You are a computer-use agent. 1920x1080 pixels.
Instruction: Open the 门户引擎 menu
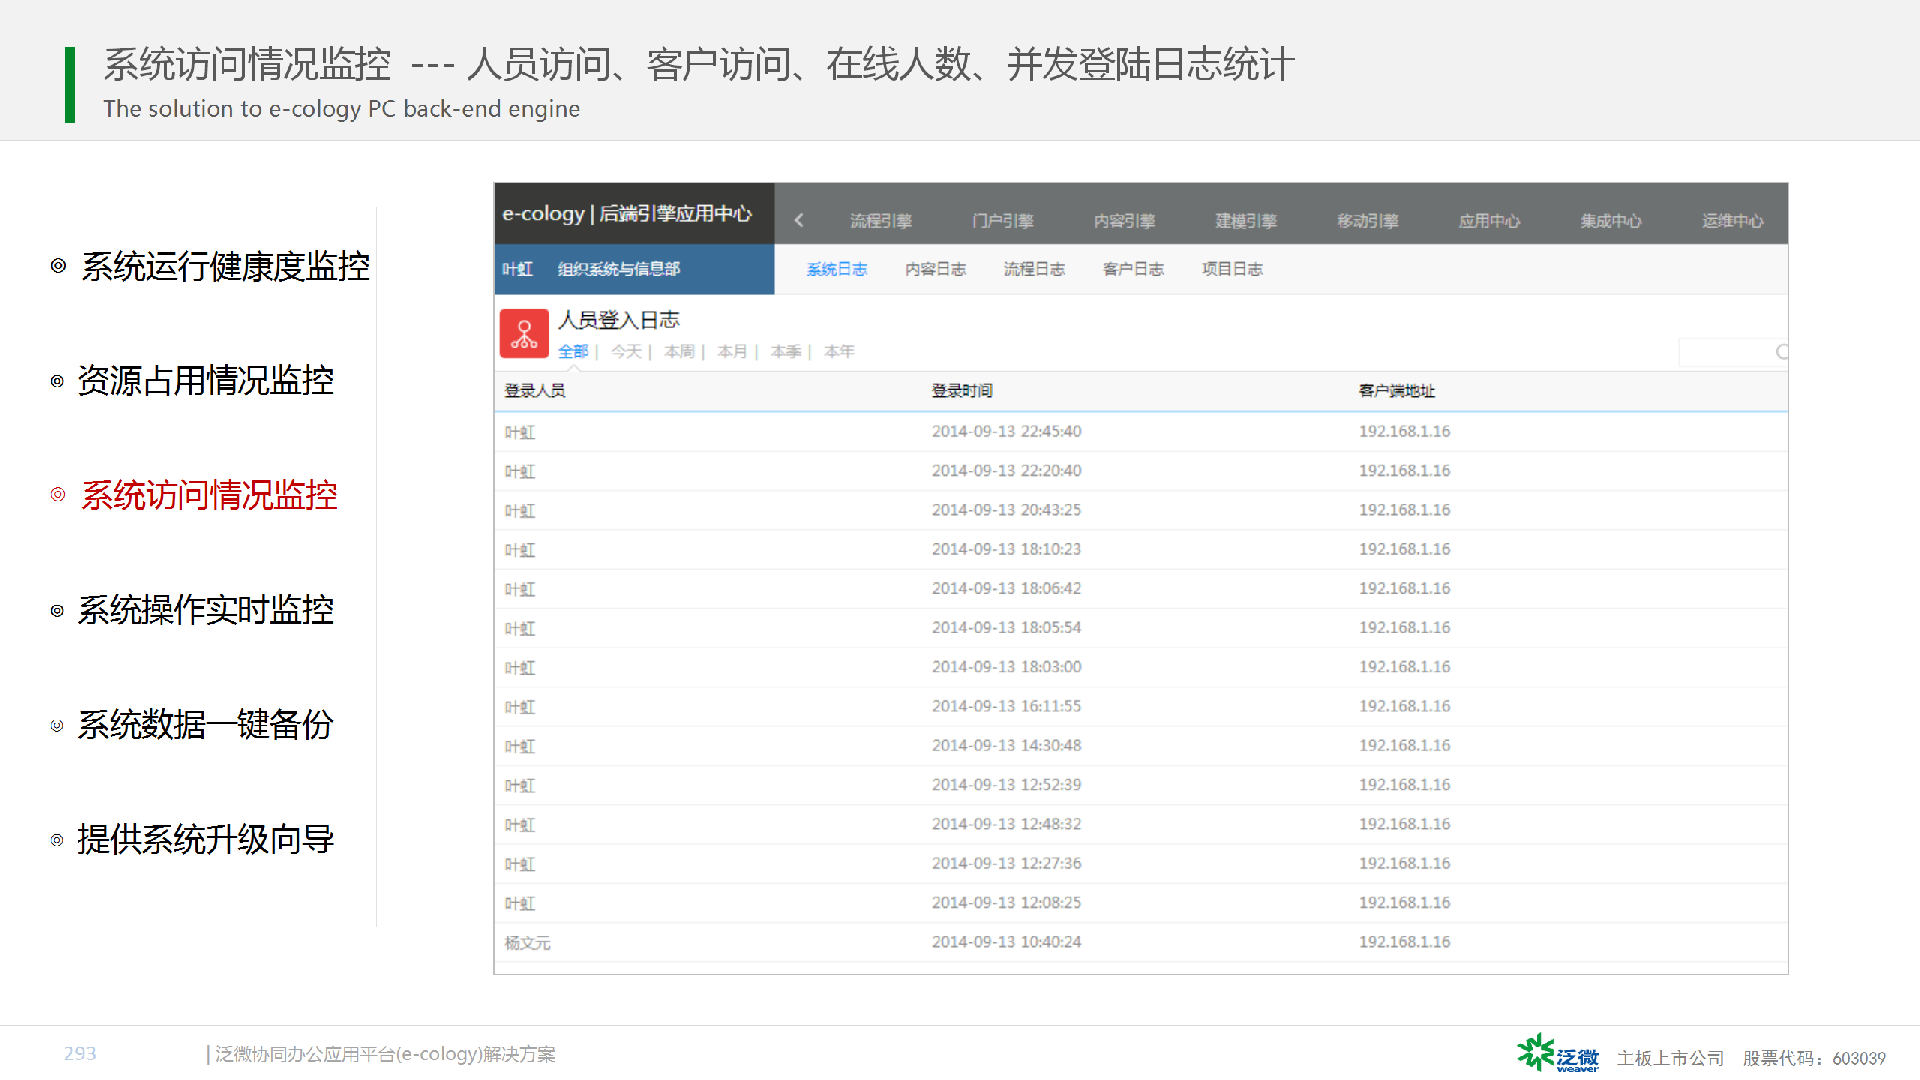[x=1003, y=221]
